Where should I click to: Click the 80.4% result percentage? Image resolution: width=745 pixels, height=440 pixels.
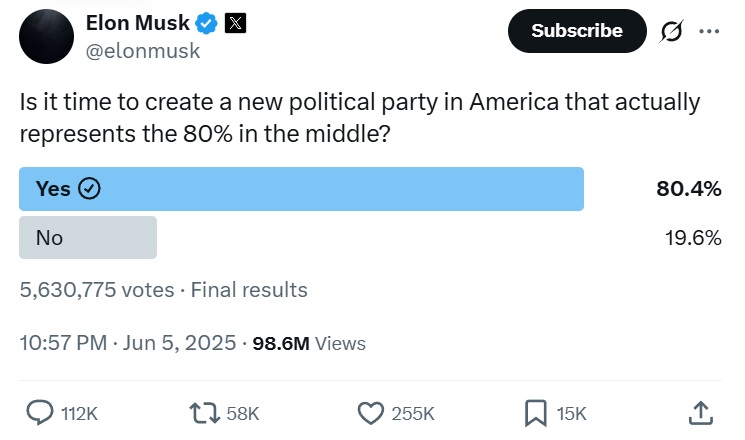[x=689, y=189]
